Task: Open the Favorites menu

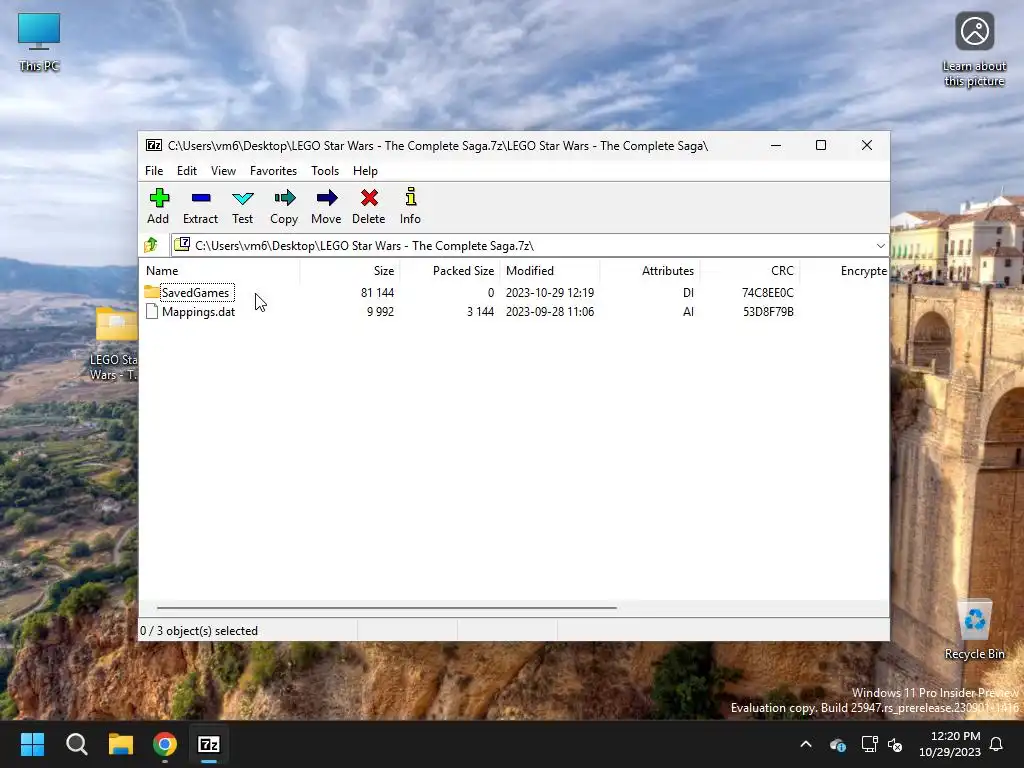Action: pyautogui.click(x=274, y=170)
